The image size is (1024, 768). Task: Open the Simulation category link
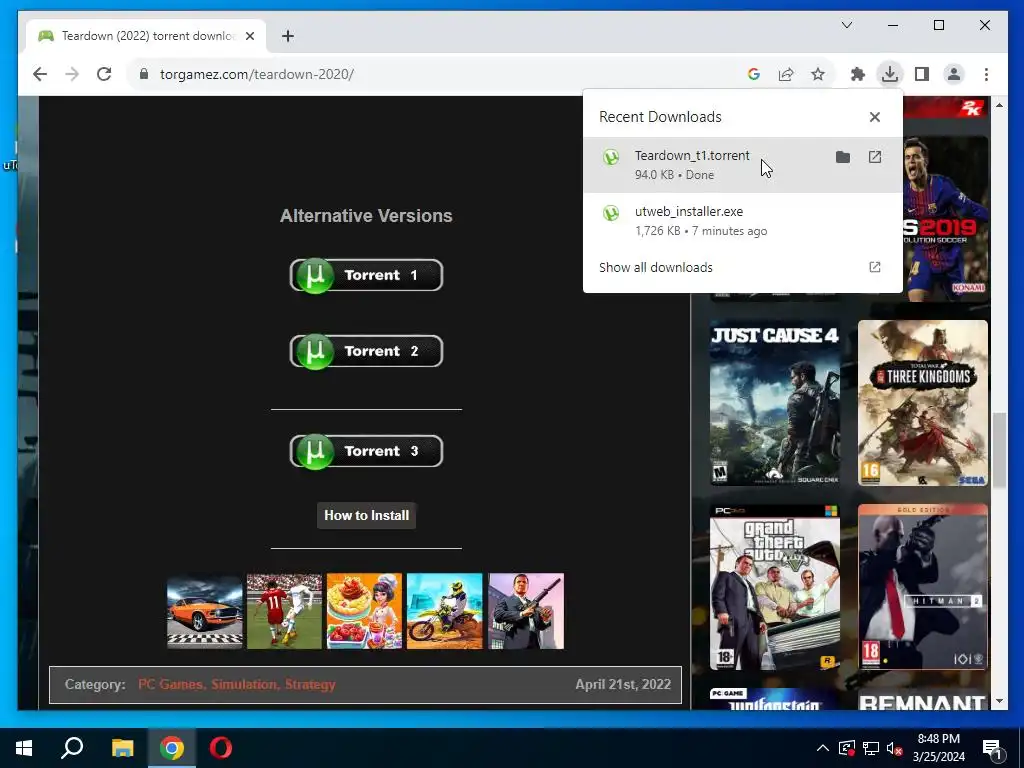pyautogui.click(x=245, y=684)
